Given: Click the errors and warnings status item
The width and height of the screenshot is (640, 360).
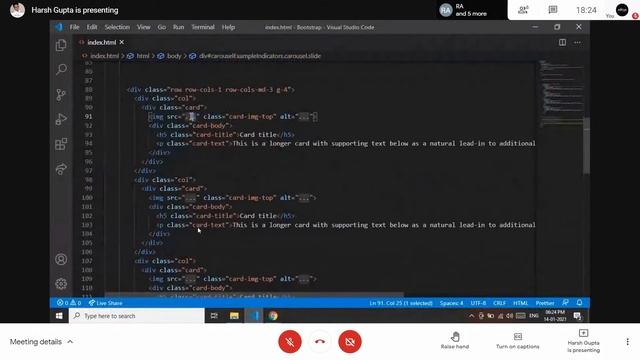Looking at the screenshot, I should 69,303.
